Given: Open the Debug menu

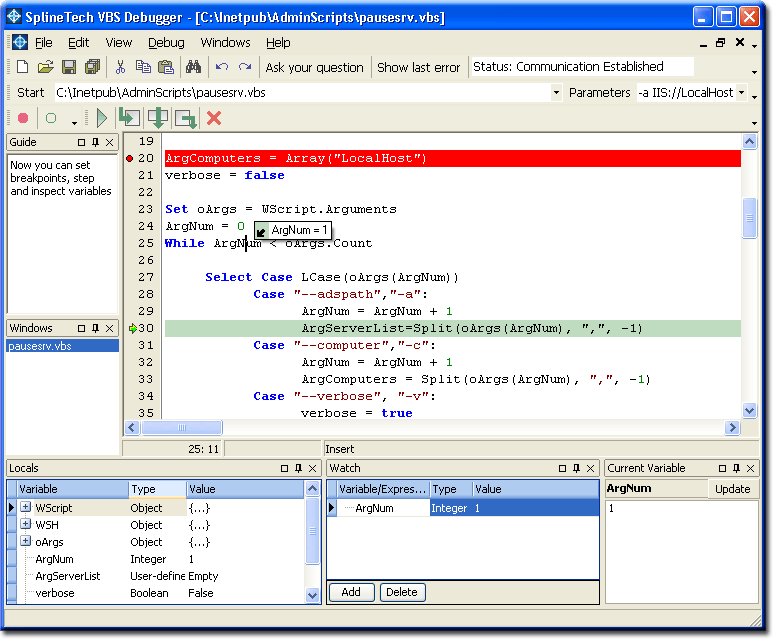Looking at the screenshot, I should click(166, 42).
